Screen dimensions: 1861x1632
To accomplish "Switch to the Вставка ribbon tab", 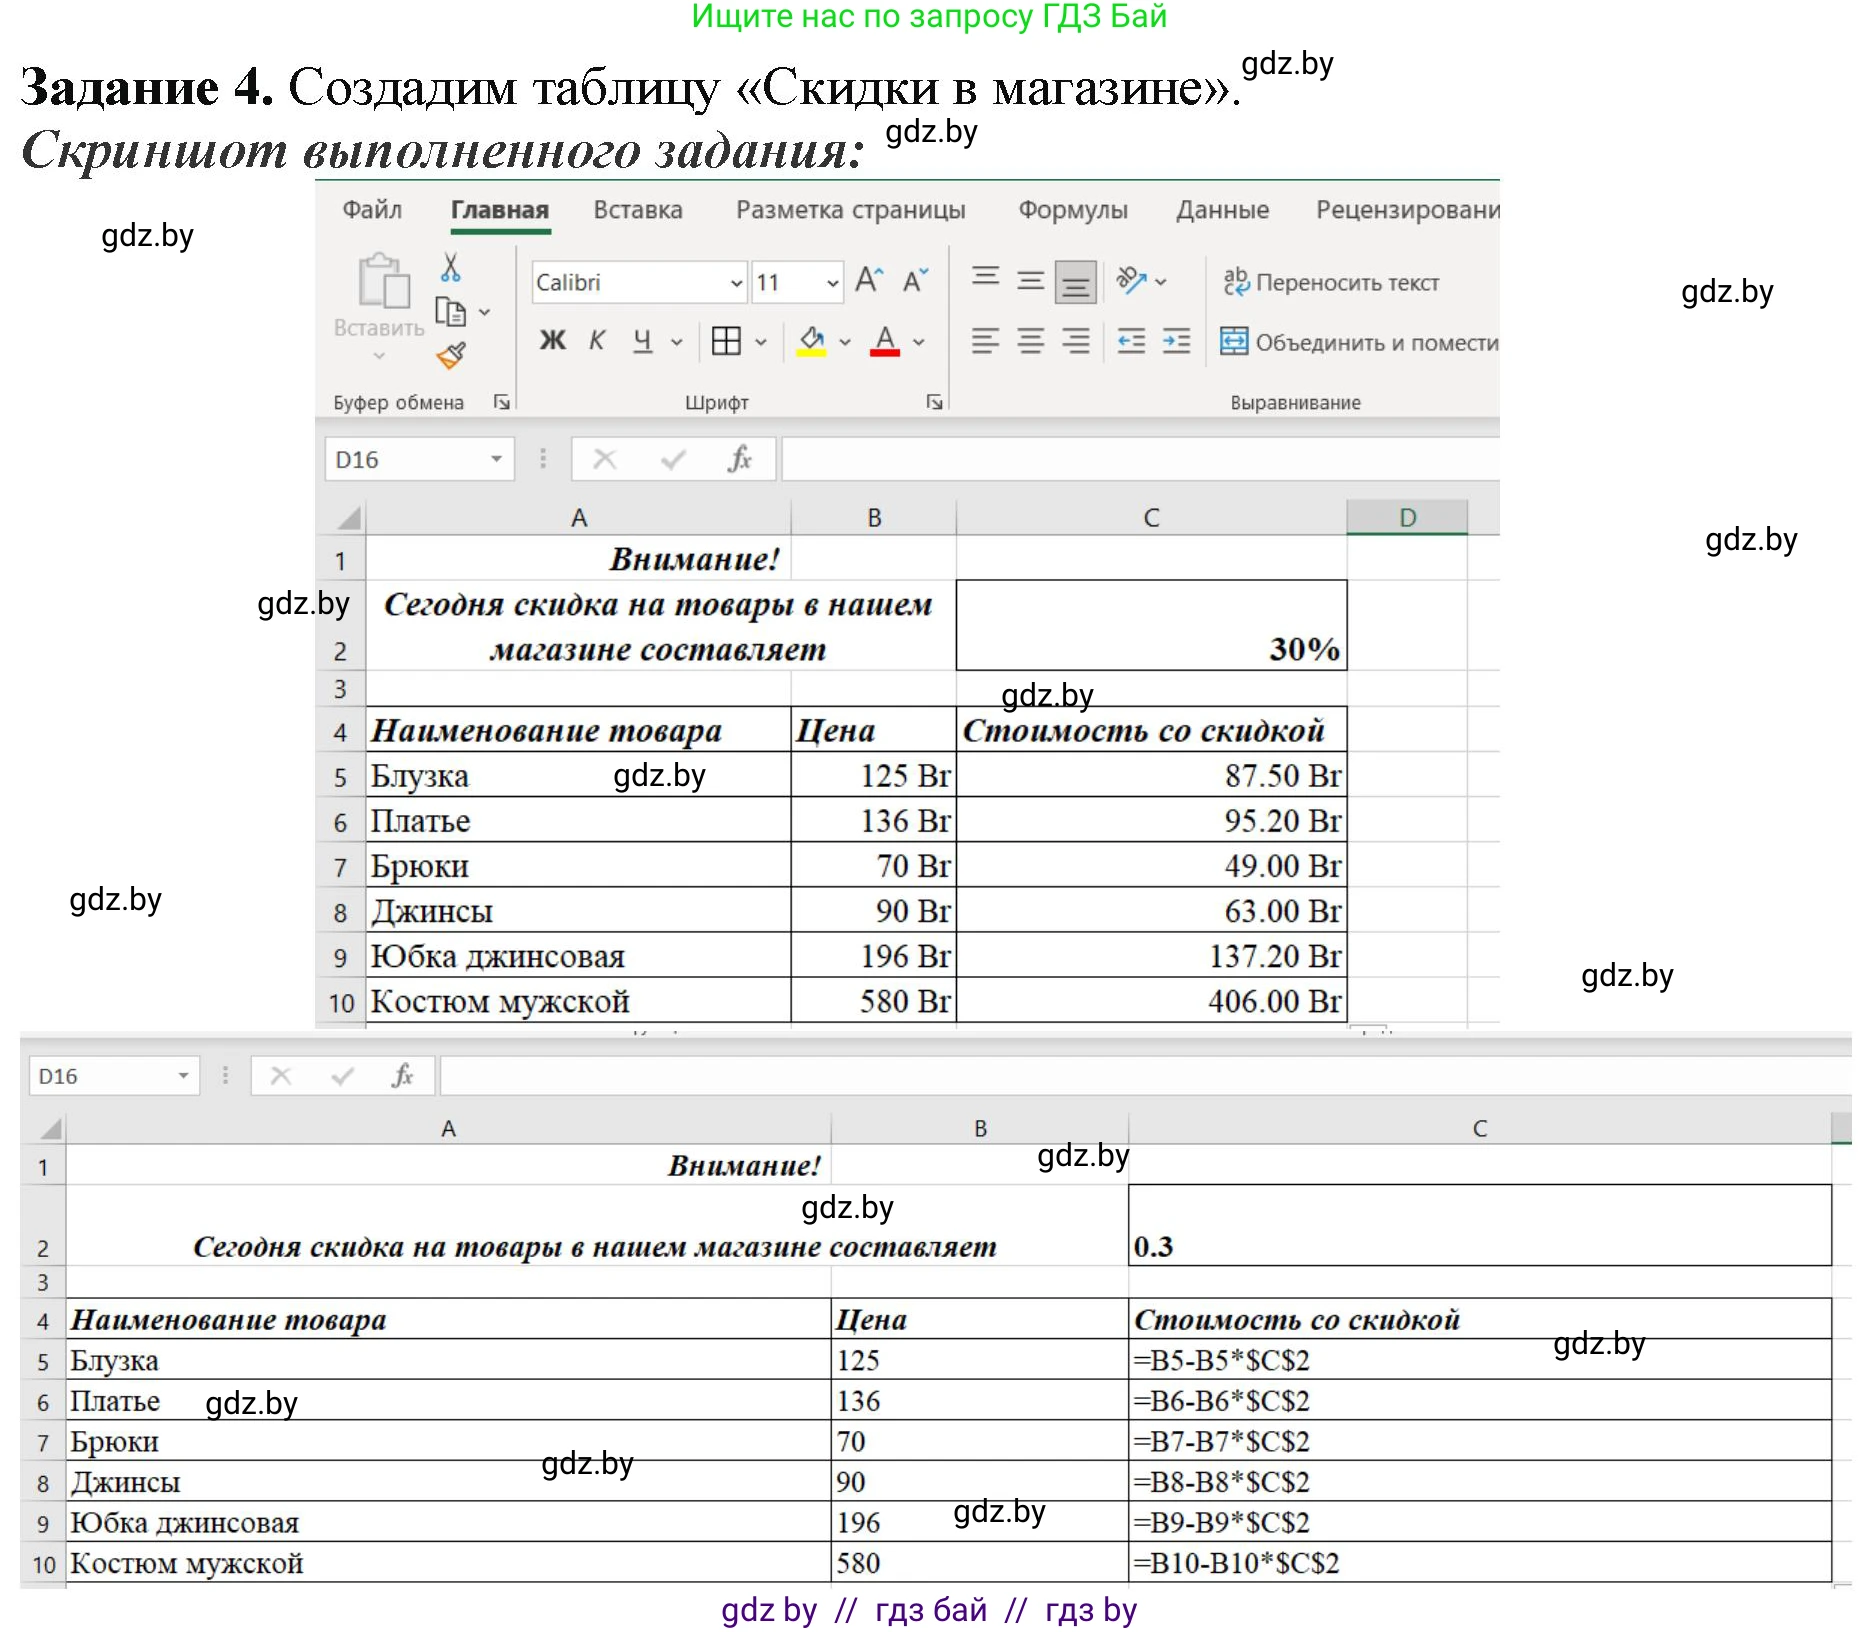I will point(637,209).
